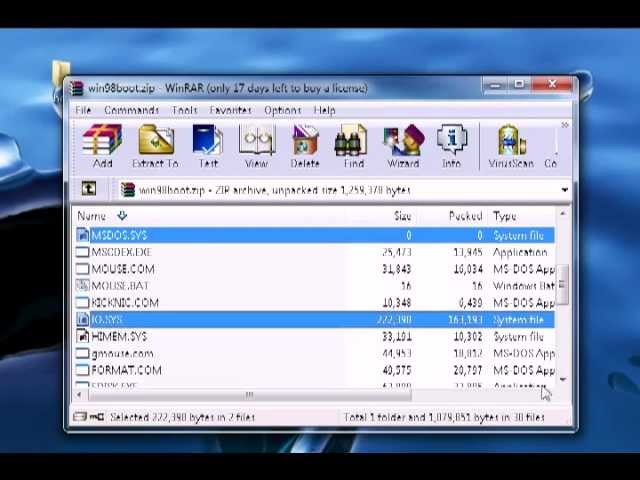The width and height of the screenshot is (640, 480).
Task: Minimize the WinRAR window
Action: click(x=495, y=85)
